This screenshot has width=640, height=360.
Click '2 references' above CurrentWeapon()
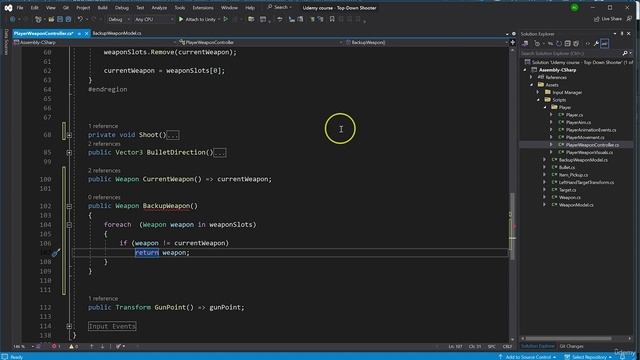coord(104,171)
